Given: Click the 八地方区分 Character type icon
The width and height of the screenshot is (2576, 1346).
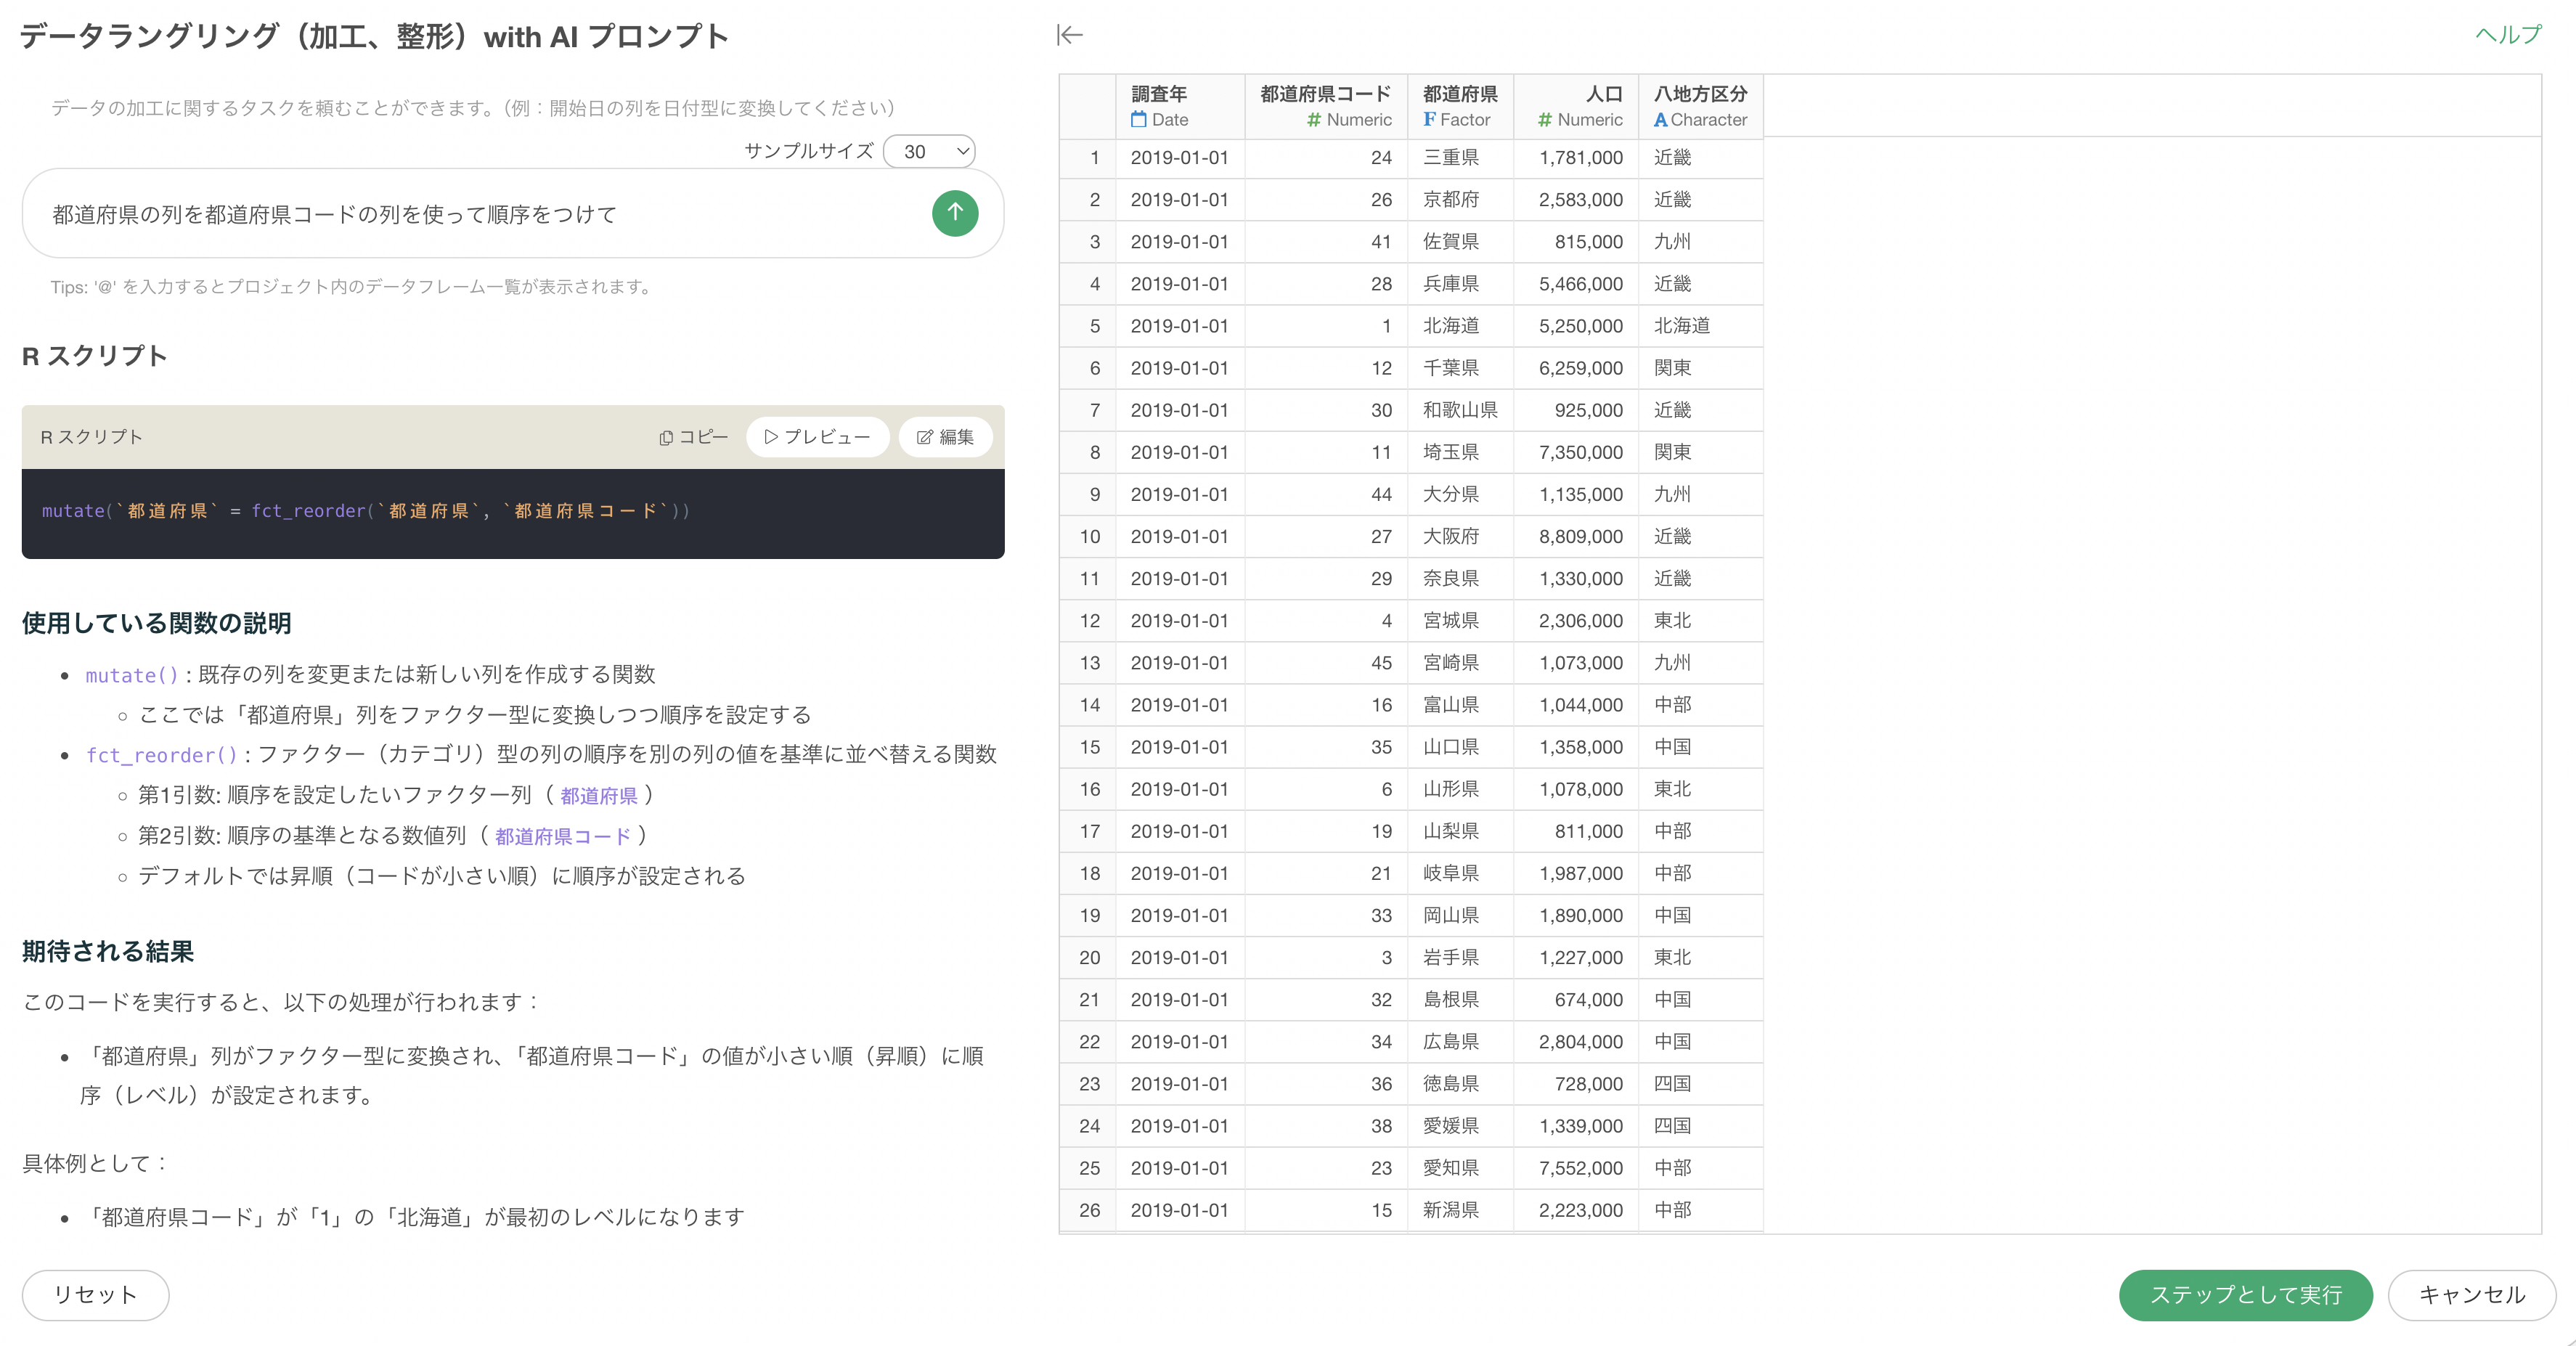Looking at the screenshot, I should point(1660,120).
